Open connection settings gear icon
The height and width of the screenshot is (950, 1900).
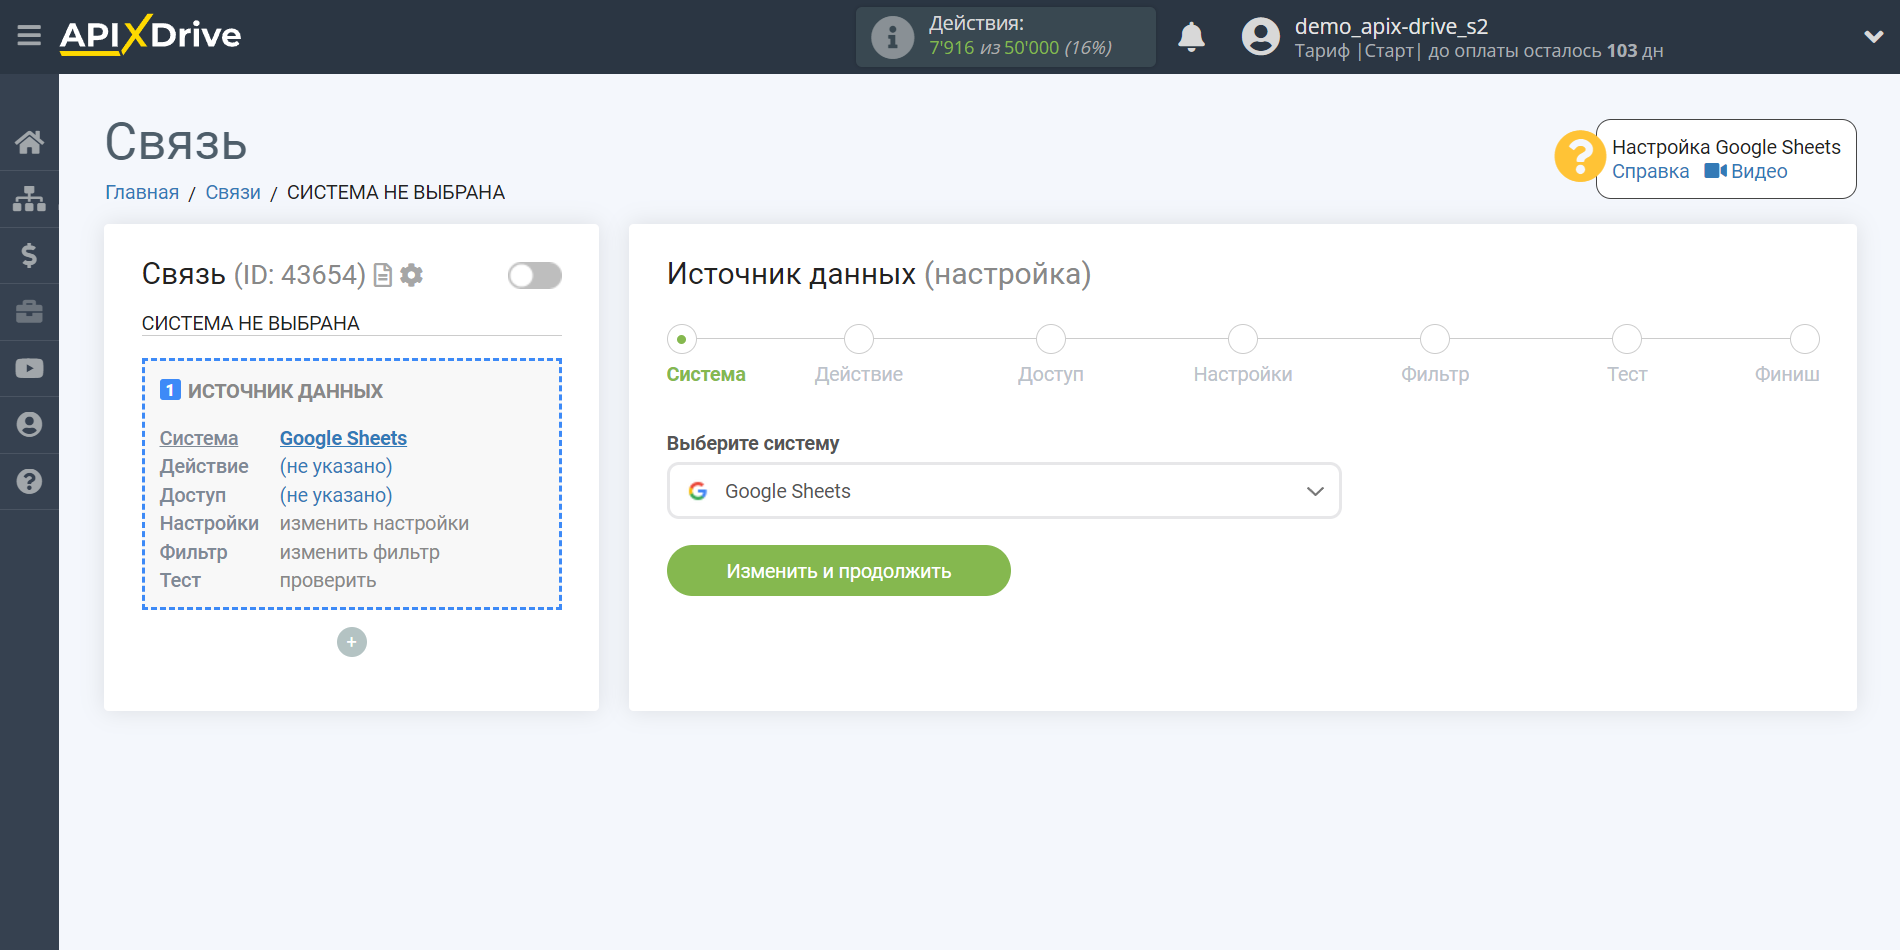tap(411, 275)
